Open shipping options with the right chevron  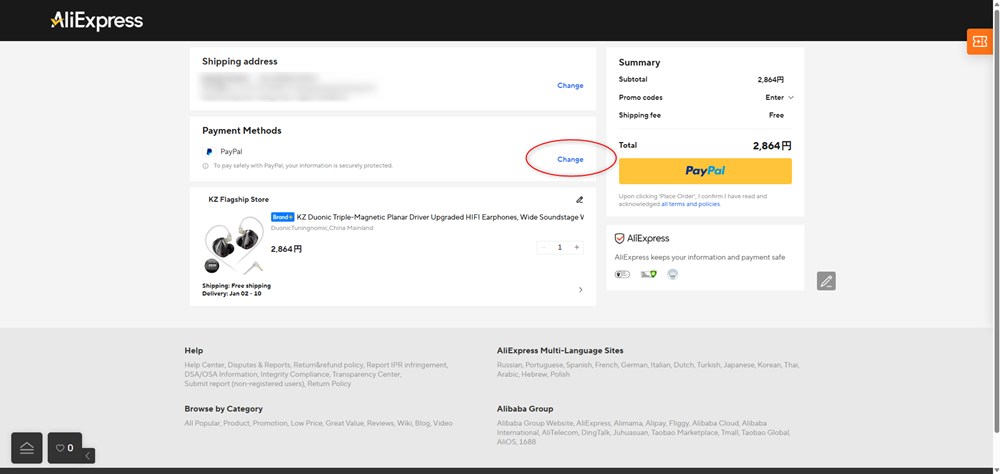point(580,290)
